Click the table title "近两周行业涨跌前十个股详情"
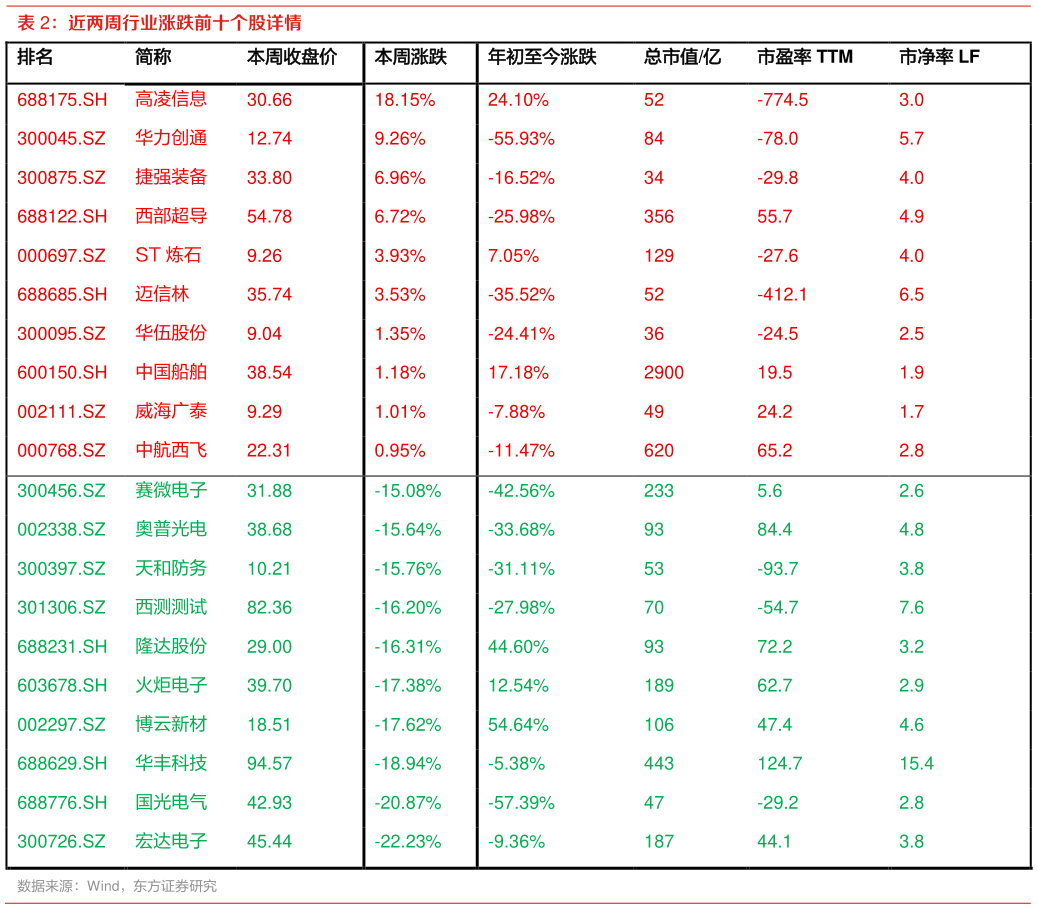This screenshot has width=1038, height=909. 185,23
